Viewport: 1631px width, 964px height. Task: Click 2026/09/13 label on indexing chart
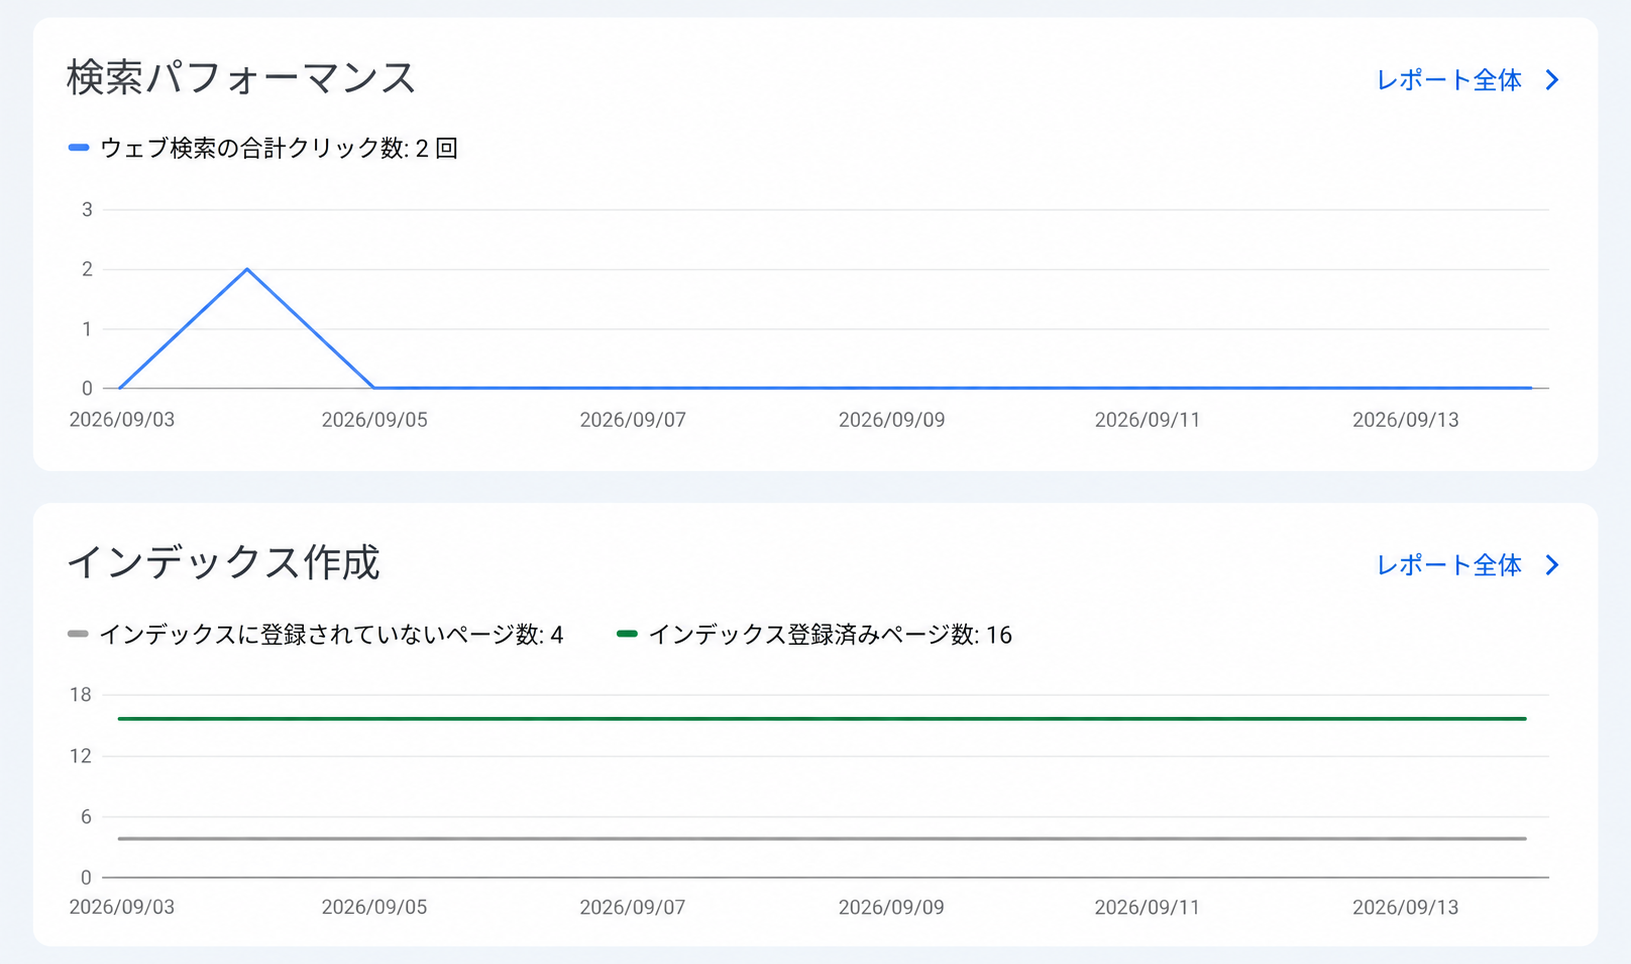1405,907
